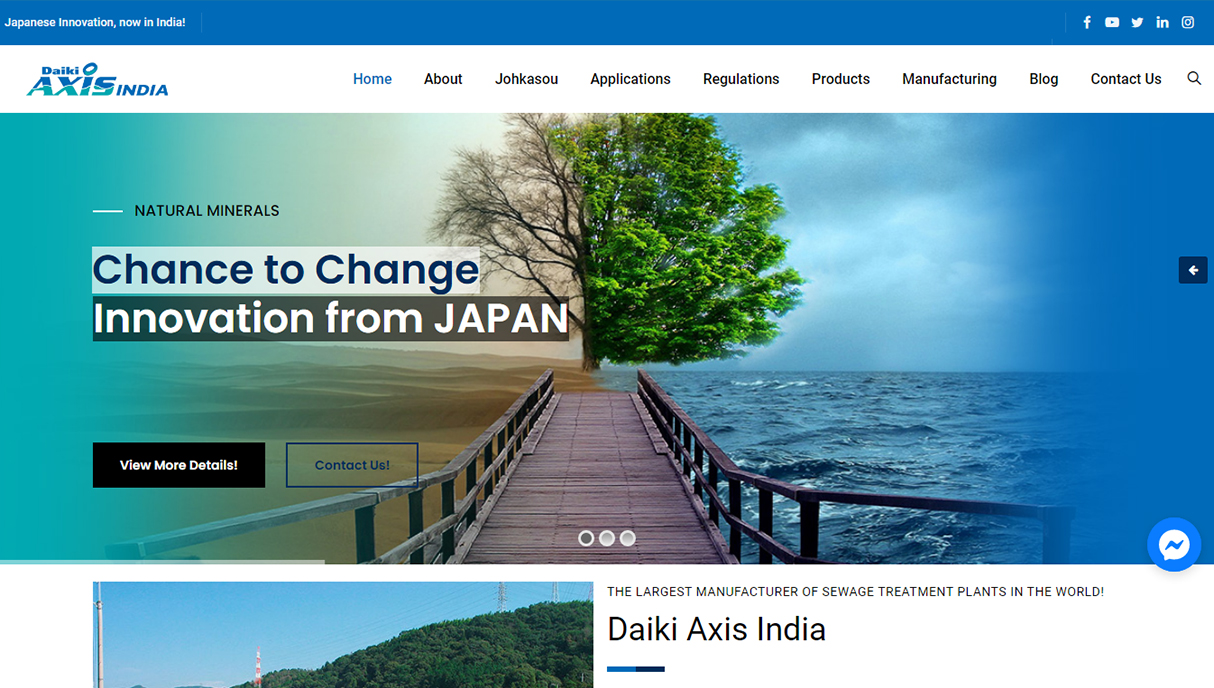Select the second slide indicator dot

tap(607, 538)
